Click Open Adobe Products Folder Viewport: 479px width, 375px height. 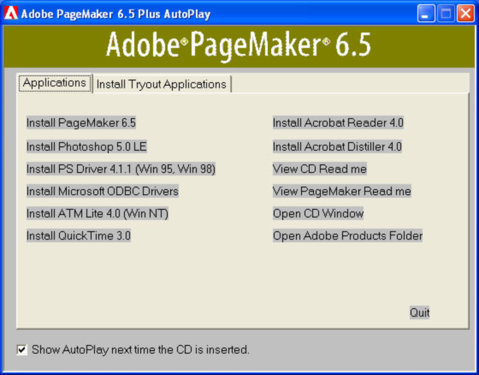click(x=348, y=236)
